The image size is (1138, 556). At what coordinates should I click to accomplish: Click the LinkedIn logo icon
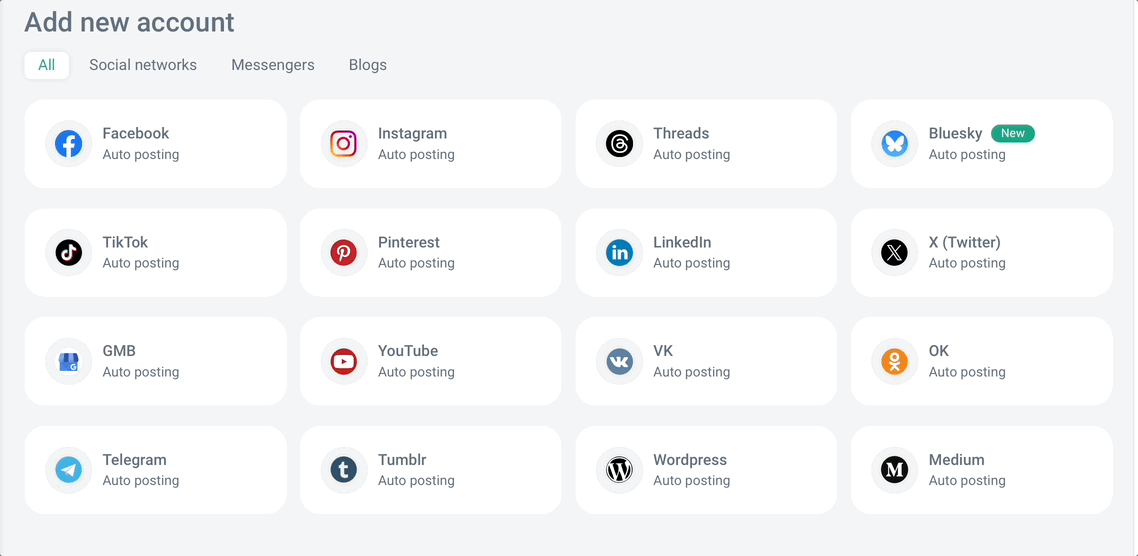(619, 253)
